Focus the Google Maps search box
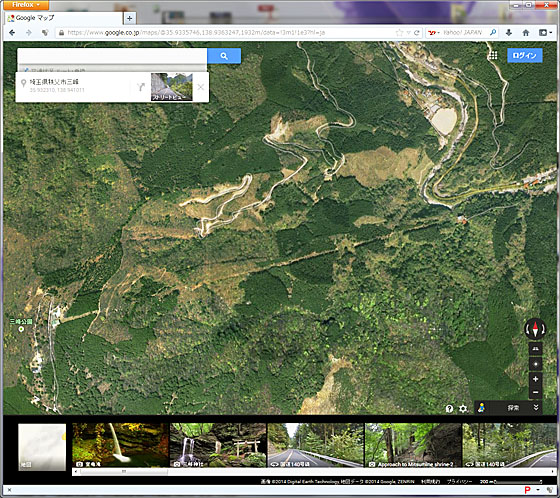 click(x=112, y=56)
